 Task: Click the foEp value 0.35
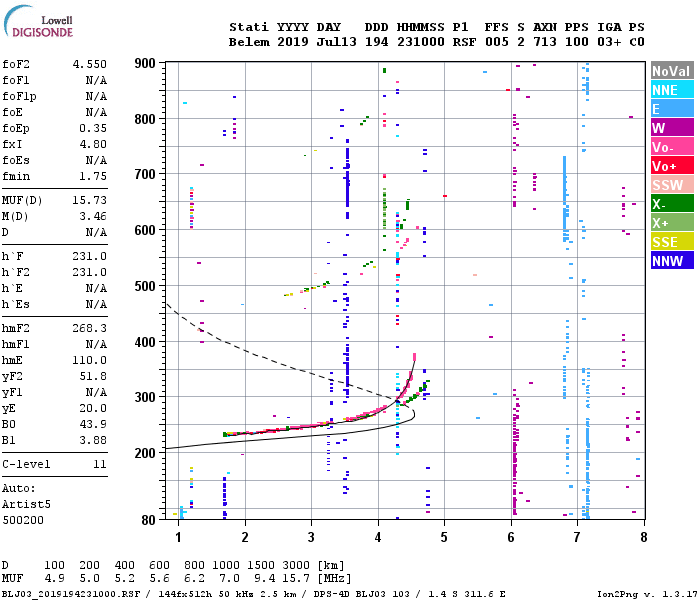coord(93,129)
